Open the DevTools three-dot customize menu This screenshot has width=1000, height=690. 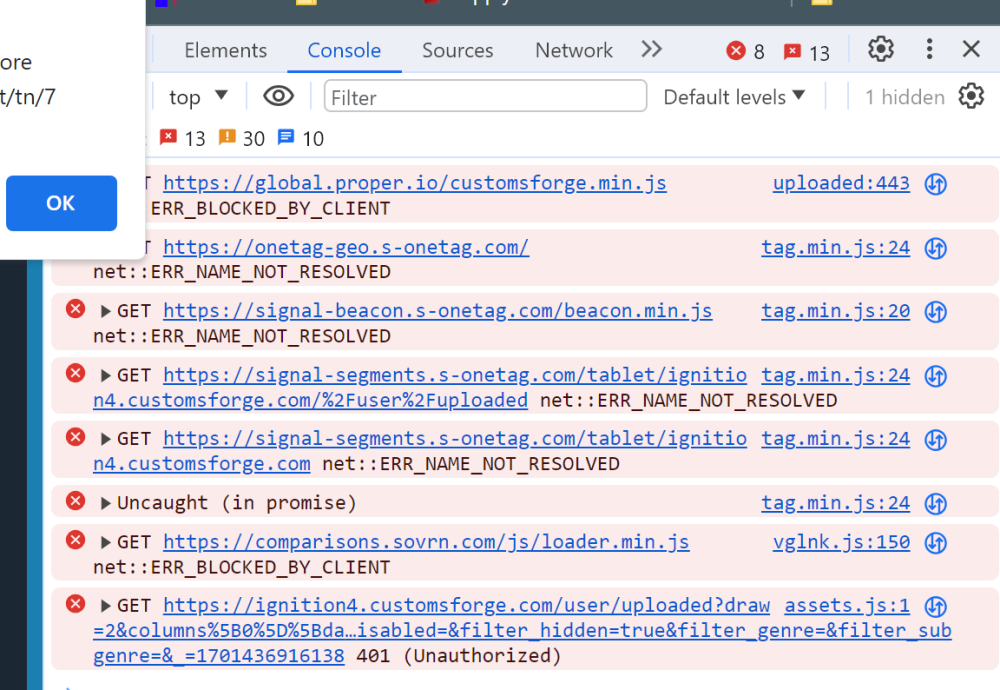pyautogui.click(x=929, y=49)
